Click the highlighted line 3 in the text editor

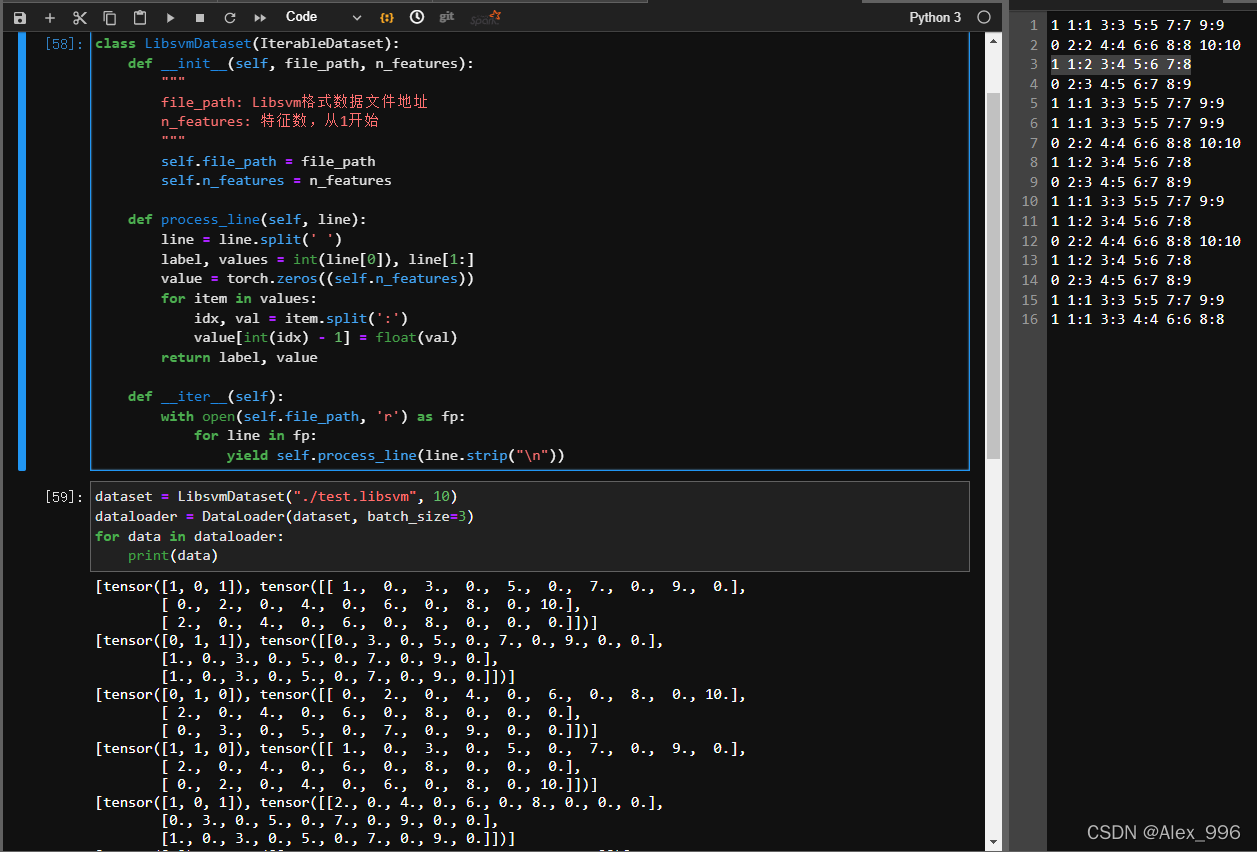(x=1121, y=64)
